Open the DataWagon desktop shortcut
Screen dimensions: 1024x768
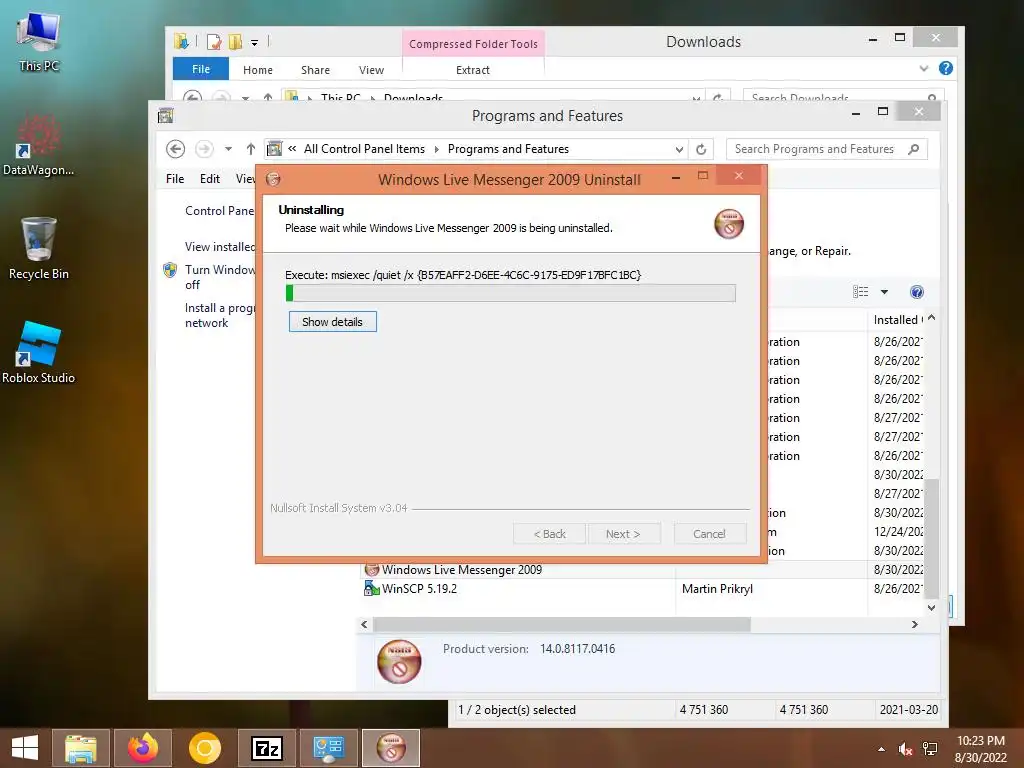pos(38,145)
